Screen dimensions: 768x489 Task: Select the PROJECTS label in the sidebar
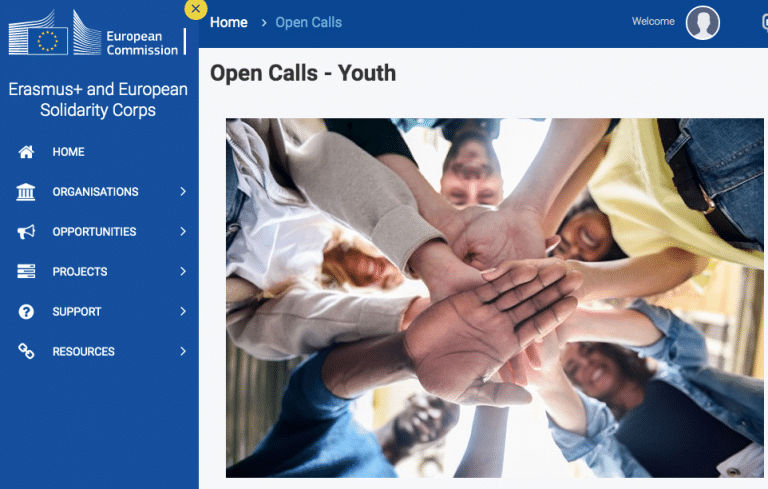tap(80, 272)
